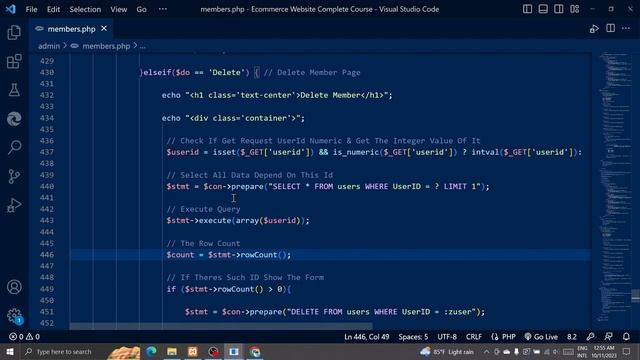
Task: Click the admin breadcrumb folder
Action: point(49,46)
